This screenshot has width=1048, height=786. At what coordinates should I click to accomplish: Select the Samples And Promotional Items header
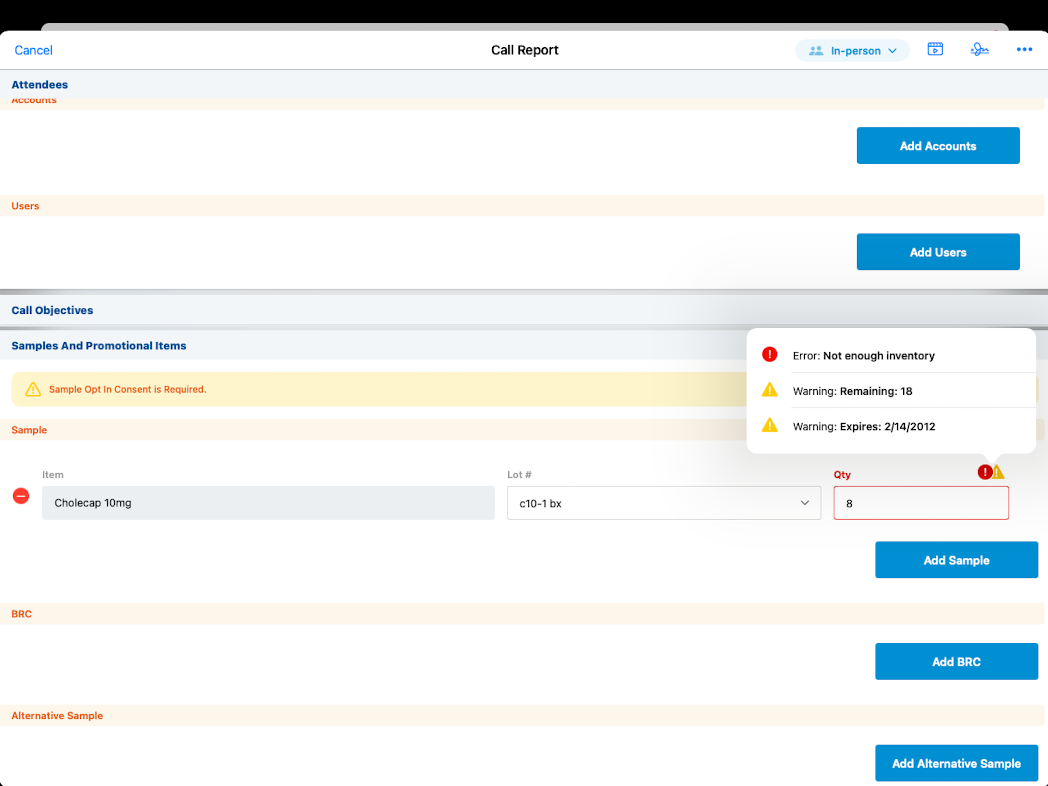[x=99, y=346]
